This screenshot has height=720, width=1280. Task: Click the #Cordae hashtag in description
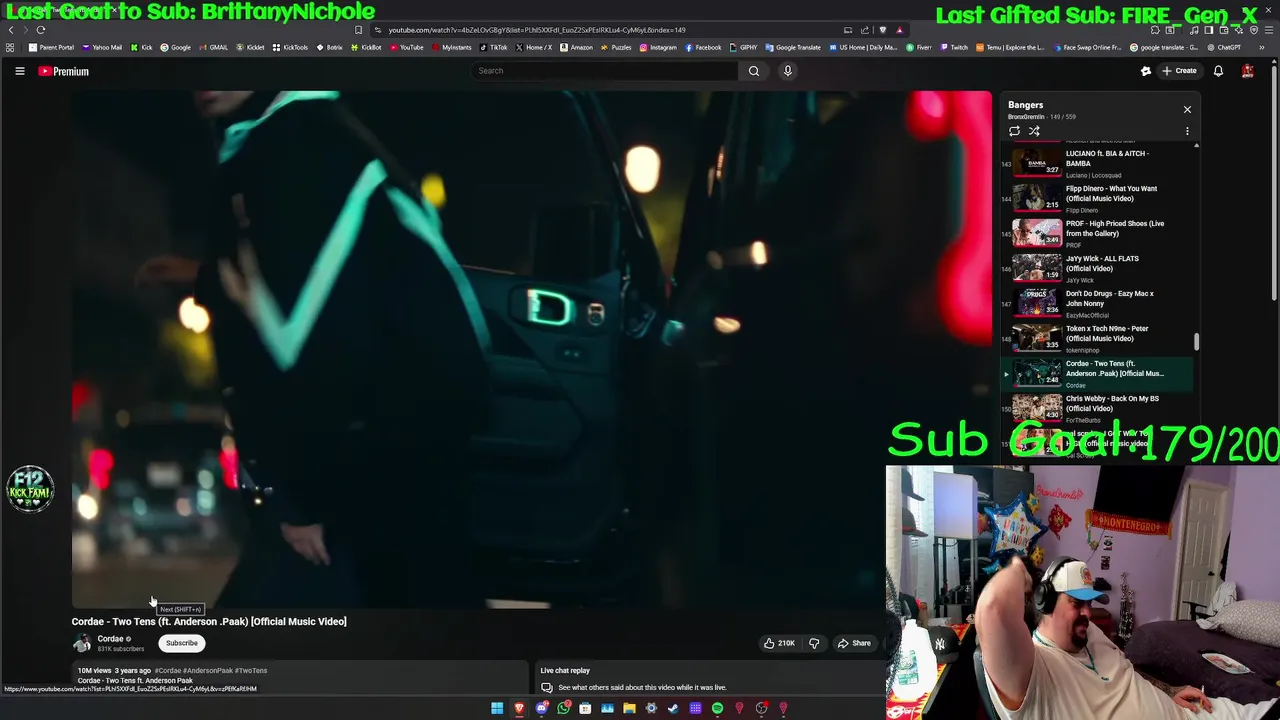tap(168, 670)
